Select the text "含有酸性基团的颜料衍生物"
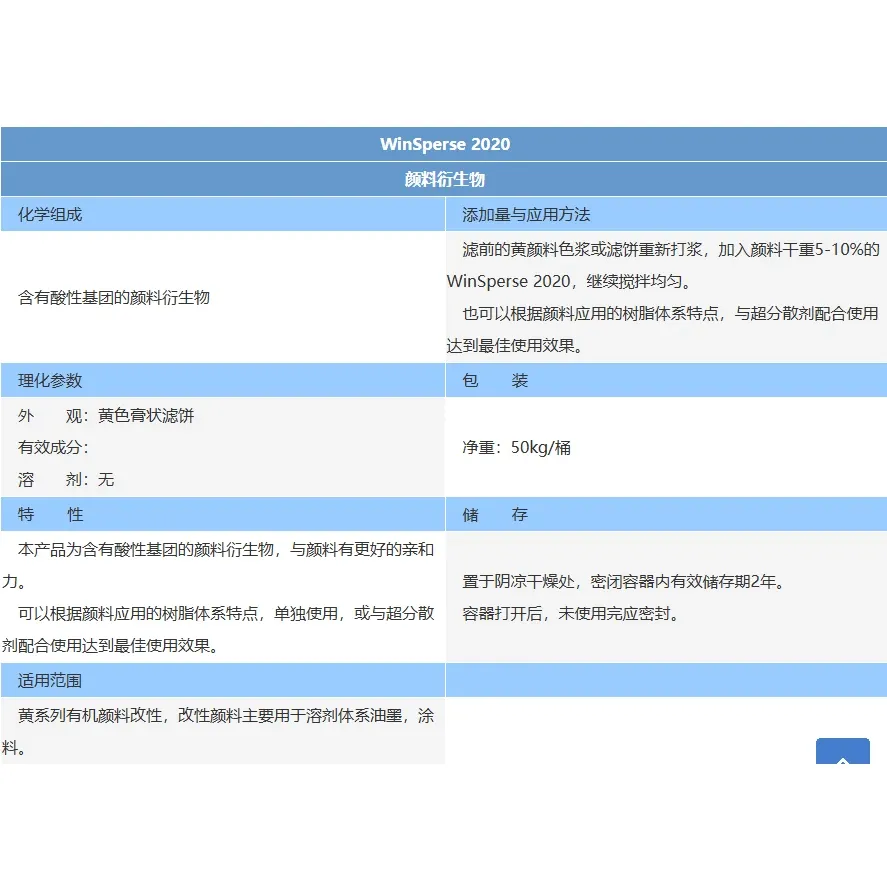This screenshot has height=887, width=887. pyautogui.click(x=114, y=298)
